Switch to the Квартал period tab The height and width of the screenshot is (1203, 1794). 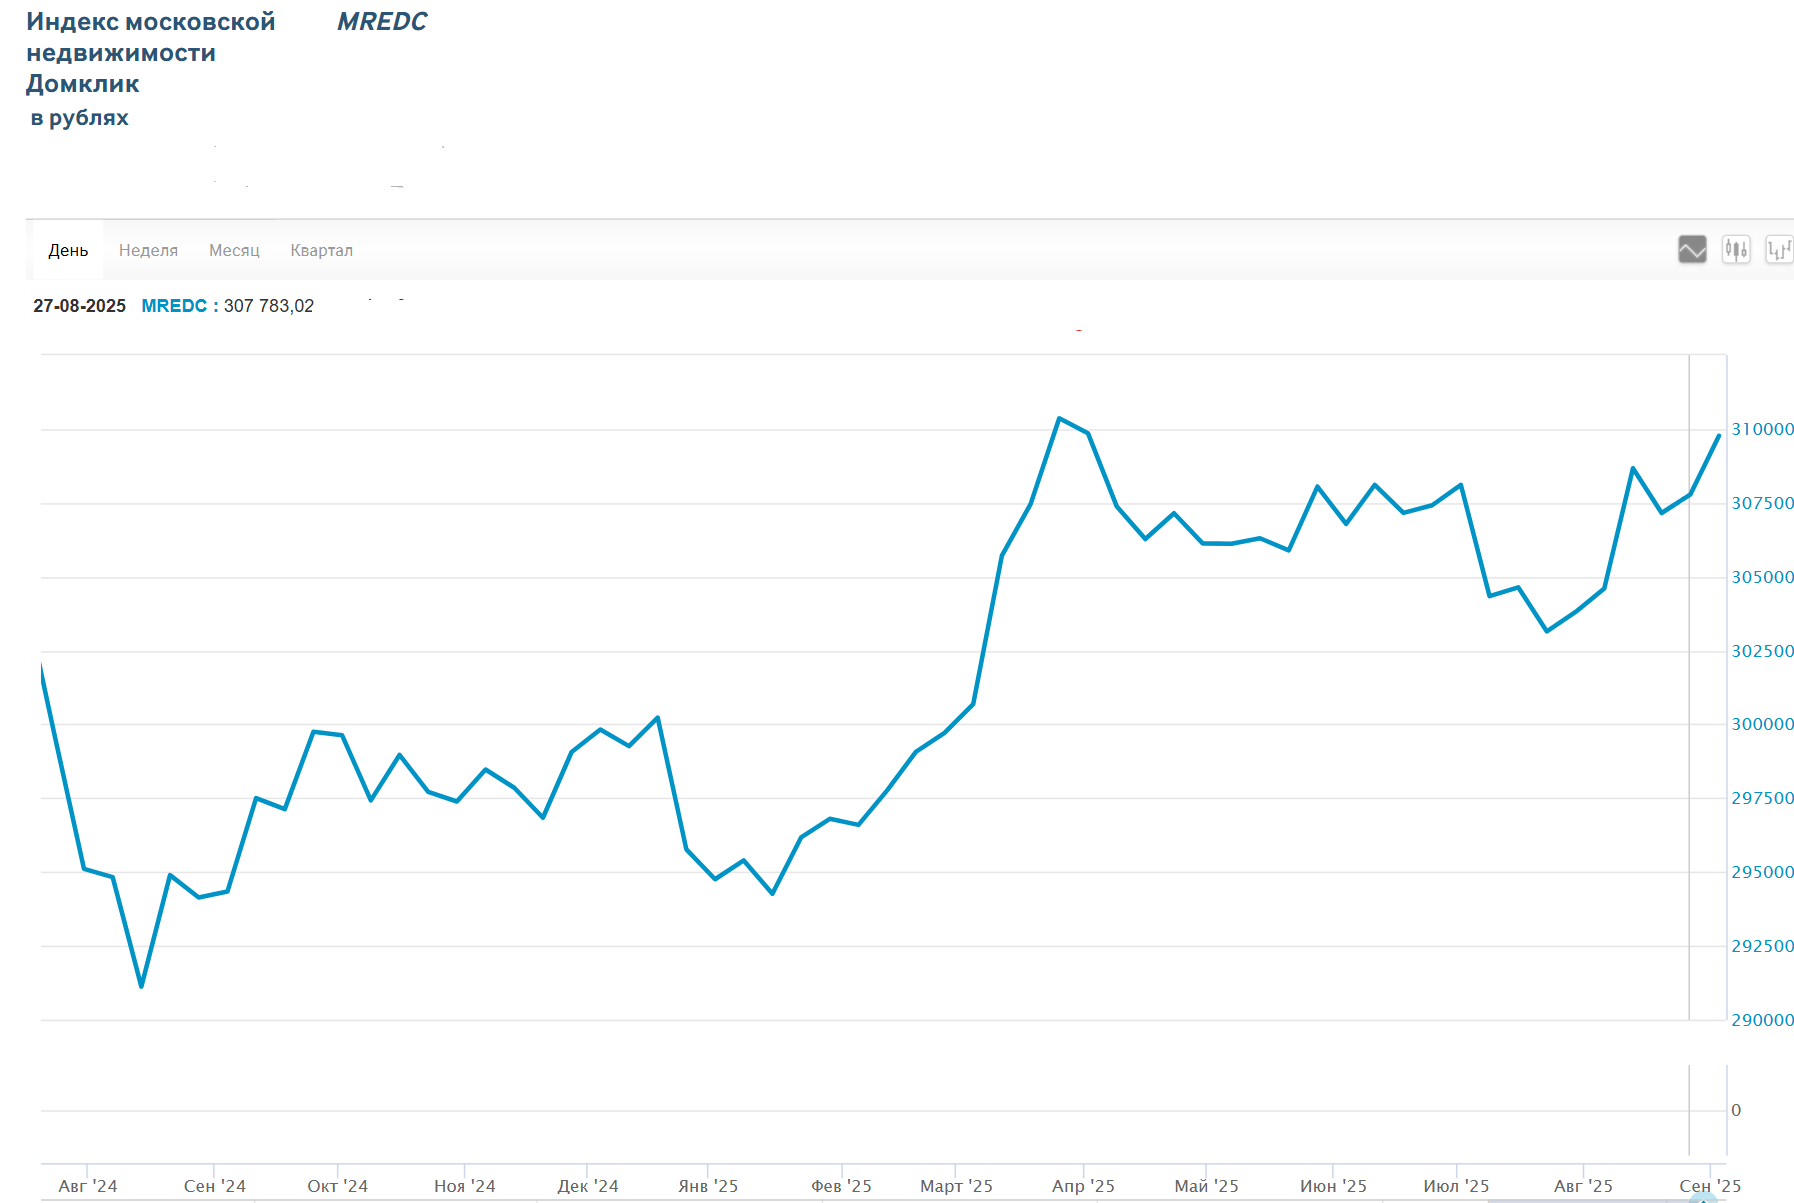coord(321,250)
